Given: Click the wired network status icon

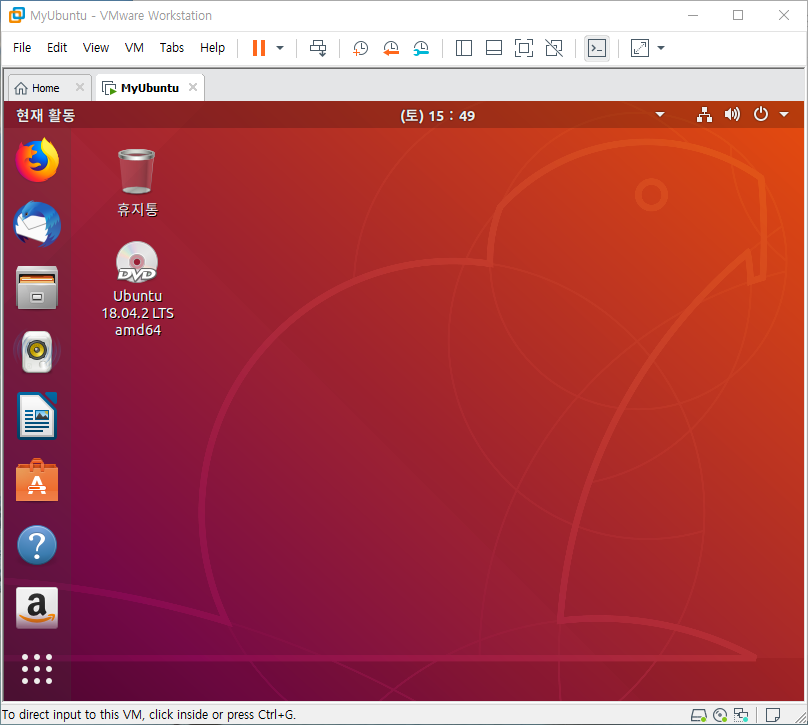Looking at the screenshot, I should pos(704,114).
